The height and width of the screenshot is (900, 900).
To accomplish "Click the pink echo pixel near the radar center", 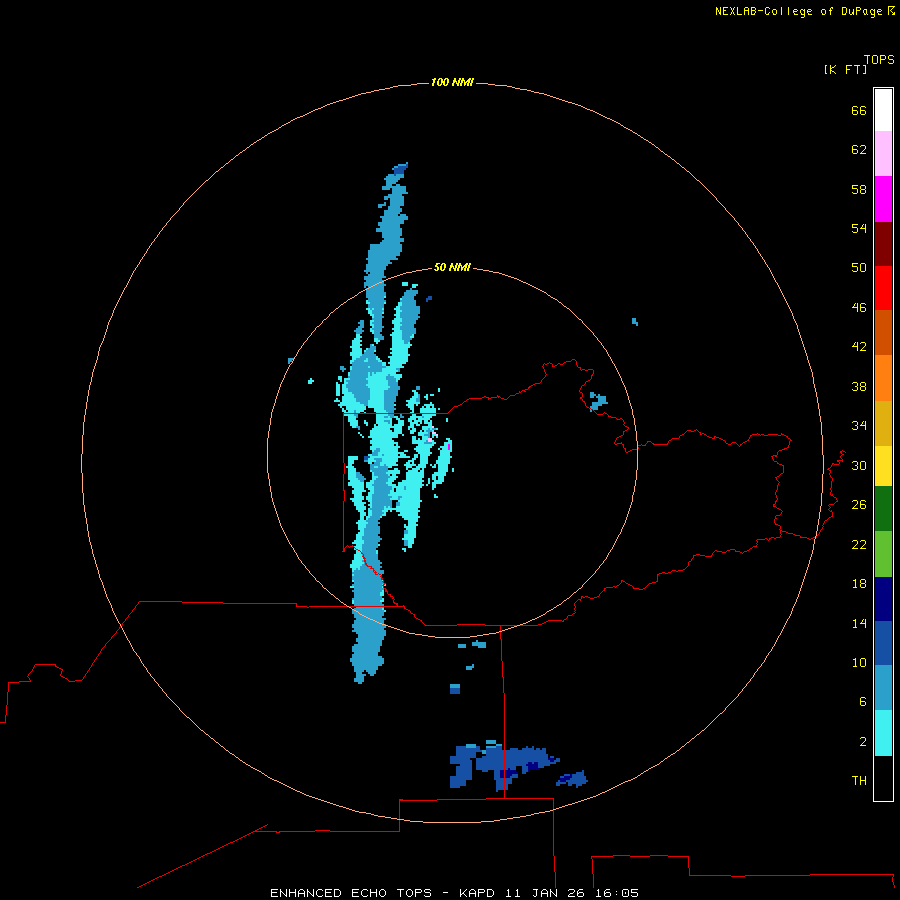I will coord(429,440).
